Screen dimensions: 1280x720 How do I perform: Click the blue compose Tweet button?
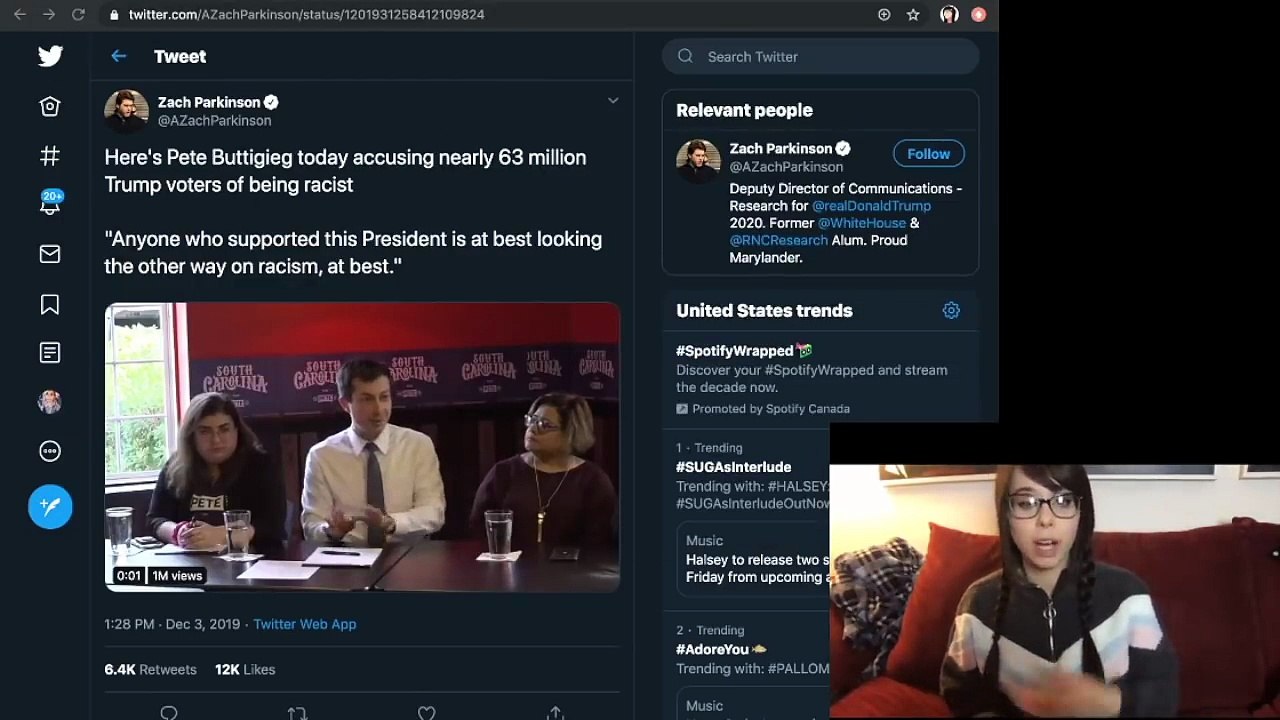pyautogui.click(x=50, y=506)
